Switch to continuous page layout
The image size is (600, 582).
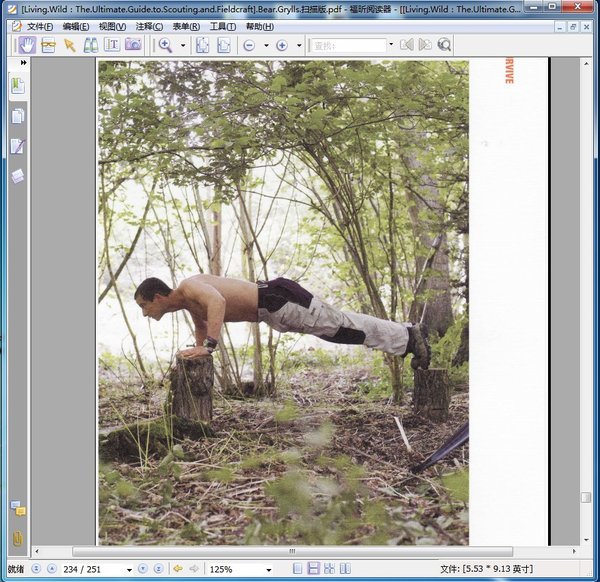313,569
